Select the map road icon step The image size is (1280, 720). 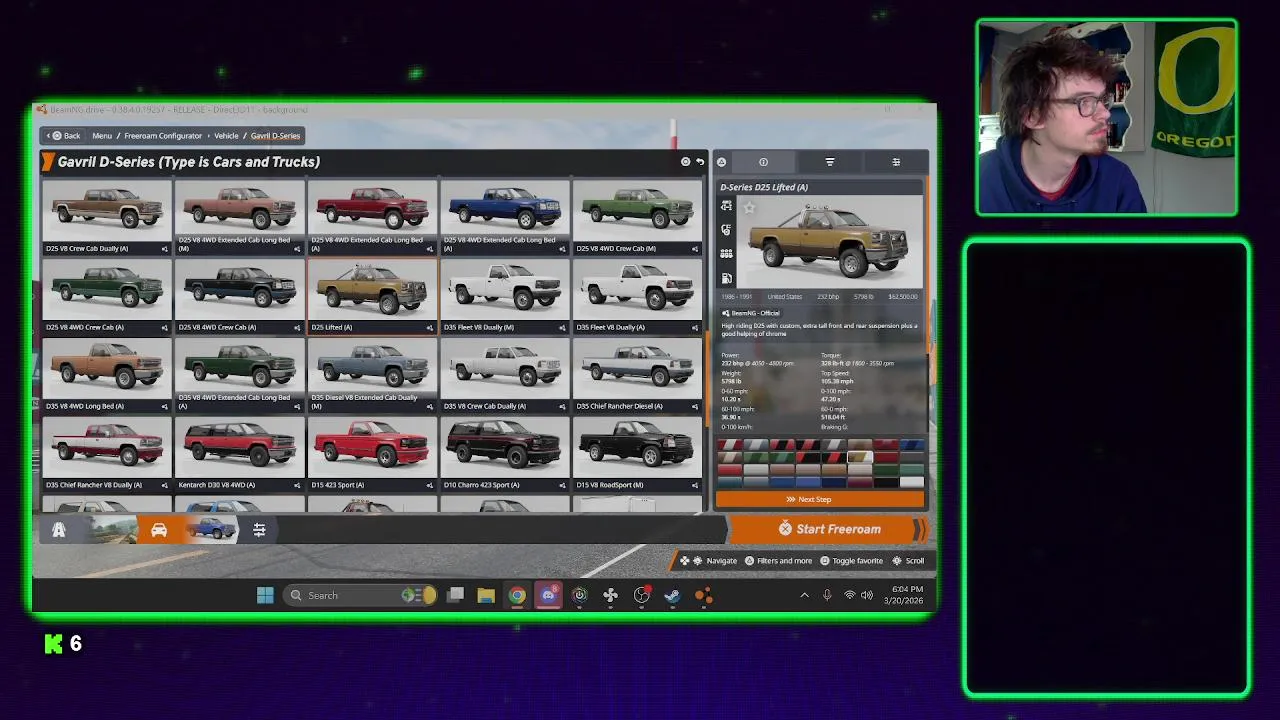tap(59, 530)
